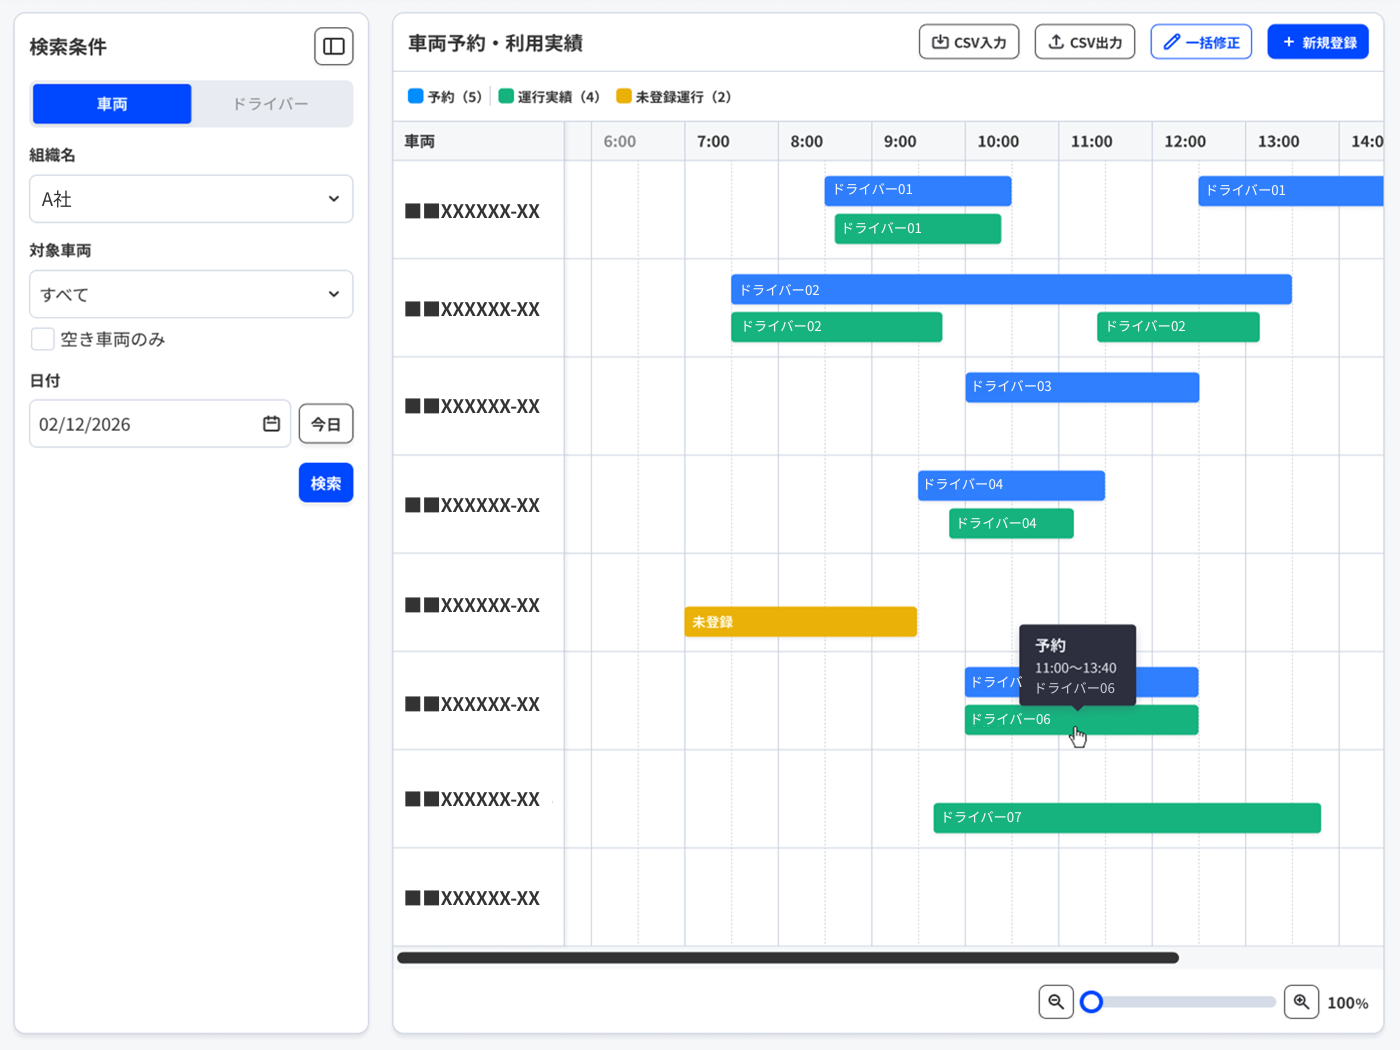Click the CSV入力 import button
Screen dimensions: 1400x1050
(x=969, y=42)
